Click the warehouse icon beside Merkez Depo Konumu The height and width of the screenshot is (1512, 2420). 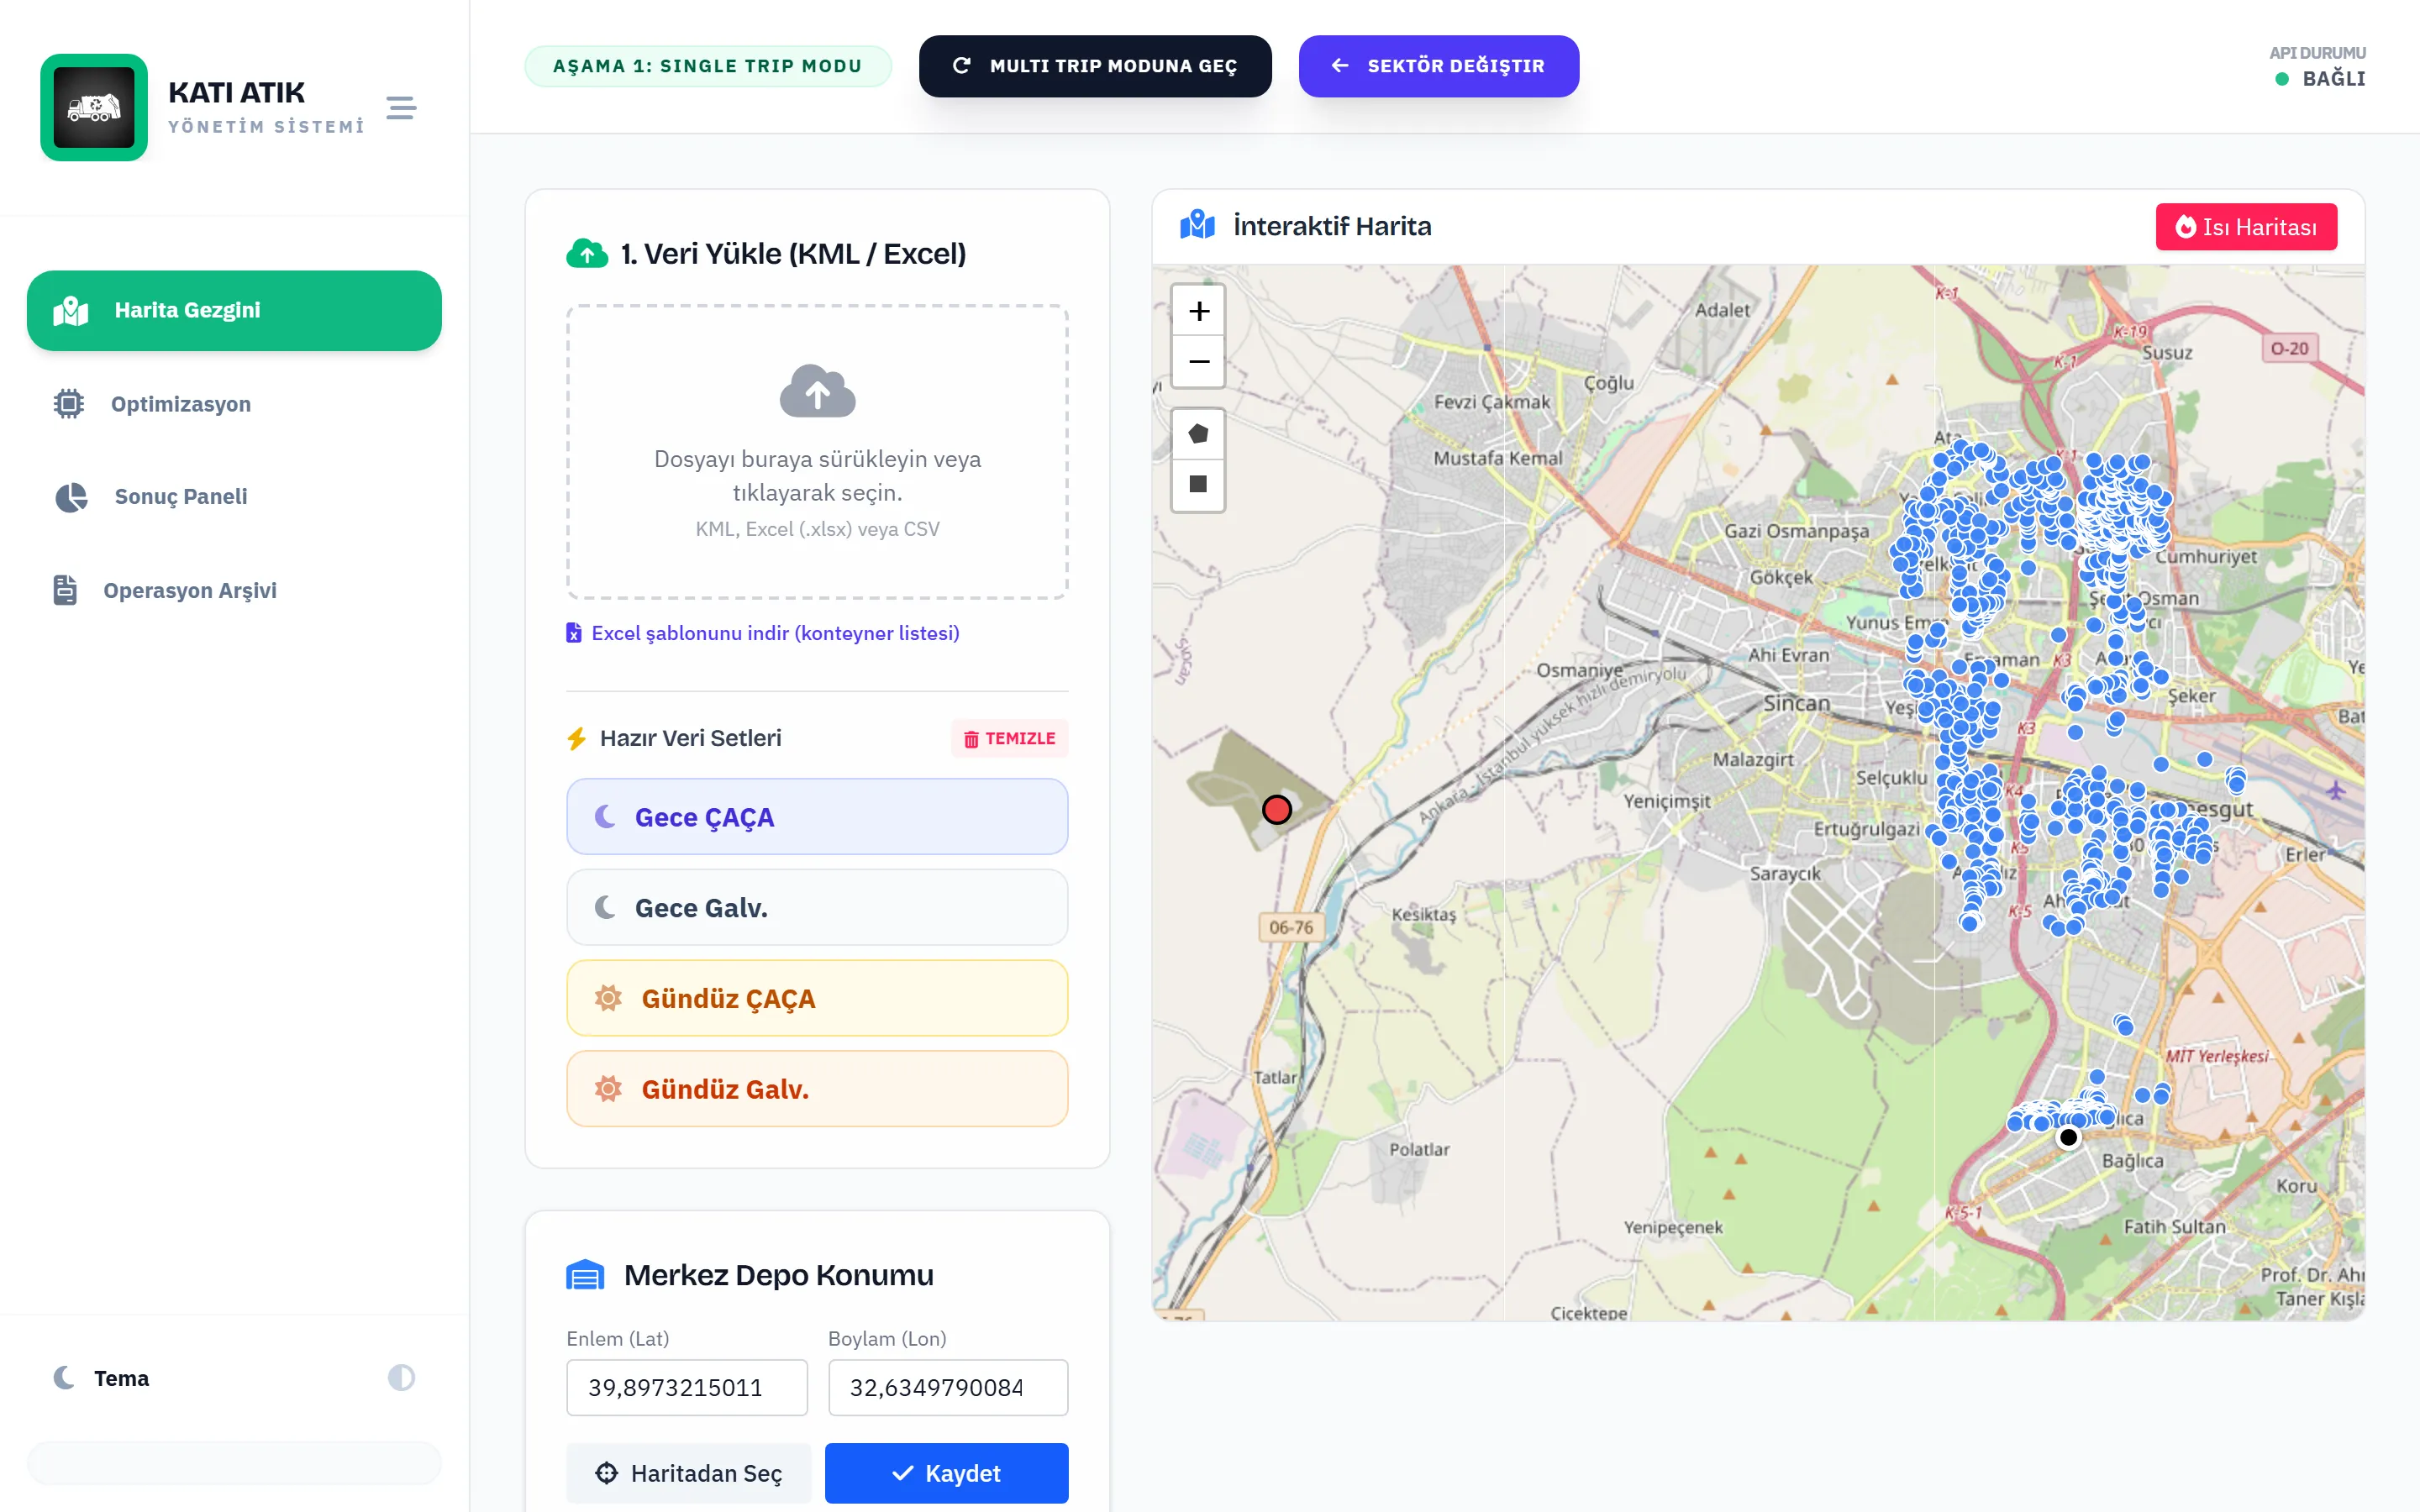[585, 1275]
